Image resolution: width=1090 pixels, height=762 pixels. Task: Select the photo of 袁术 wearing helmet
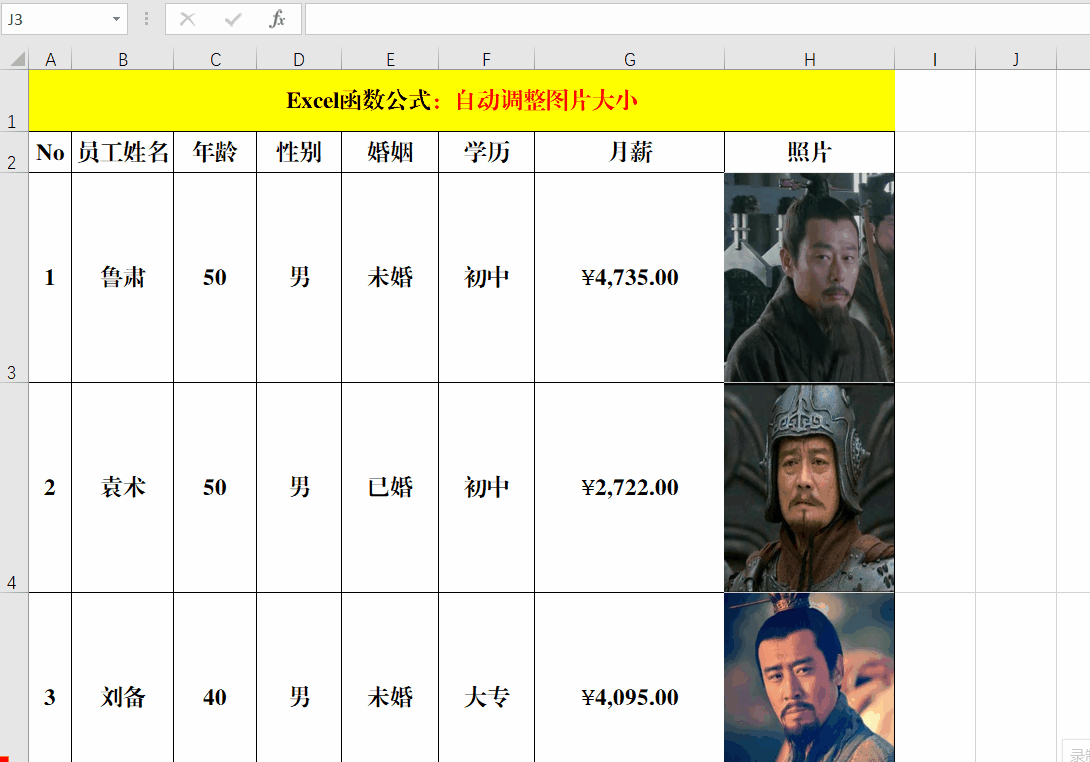pos(809,487)
